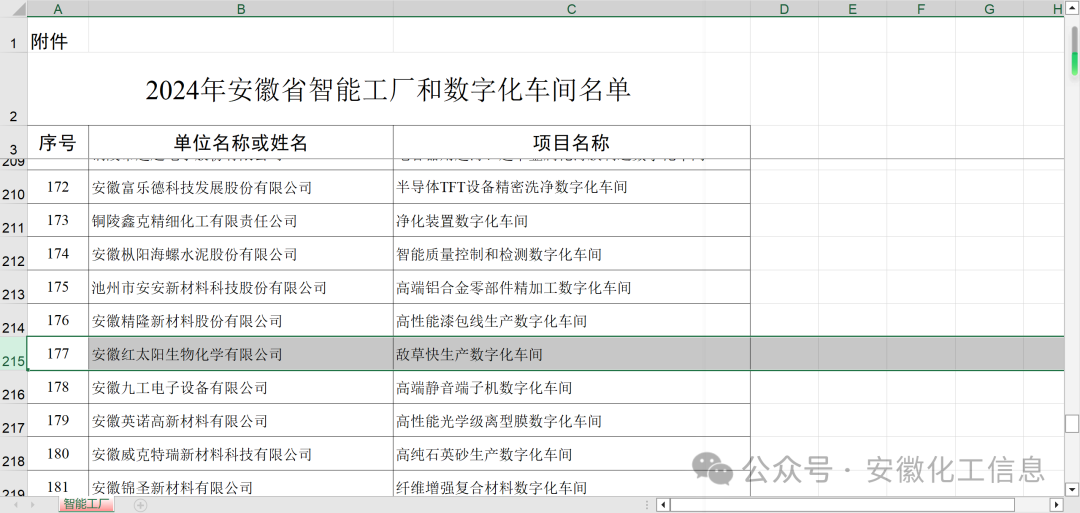Click cell 高性能漆包线生产数字化车间
The width and height of the screenshot is (1080, 513).
click(572, 320)
